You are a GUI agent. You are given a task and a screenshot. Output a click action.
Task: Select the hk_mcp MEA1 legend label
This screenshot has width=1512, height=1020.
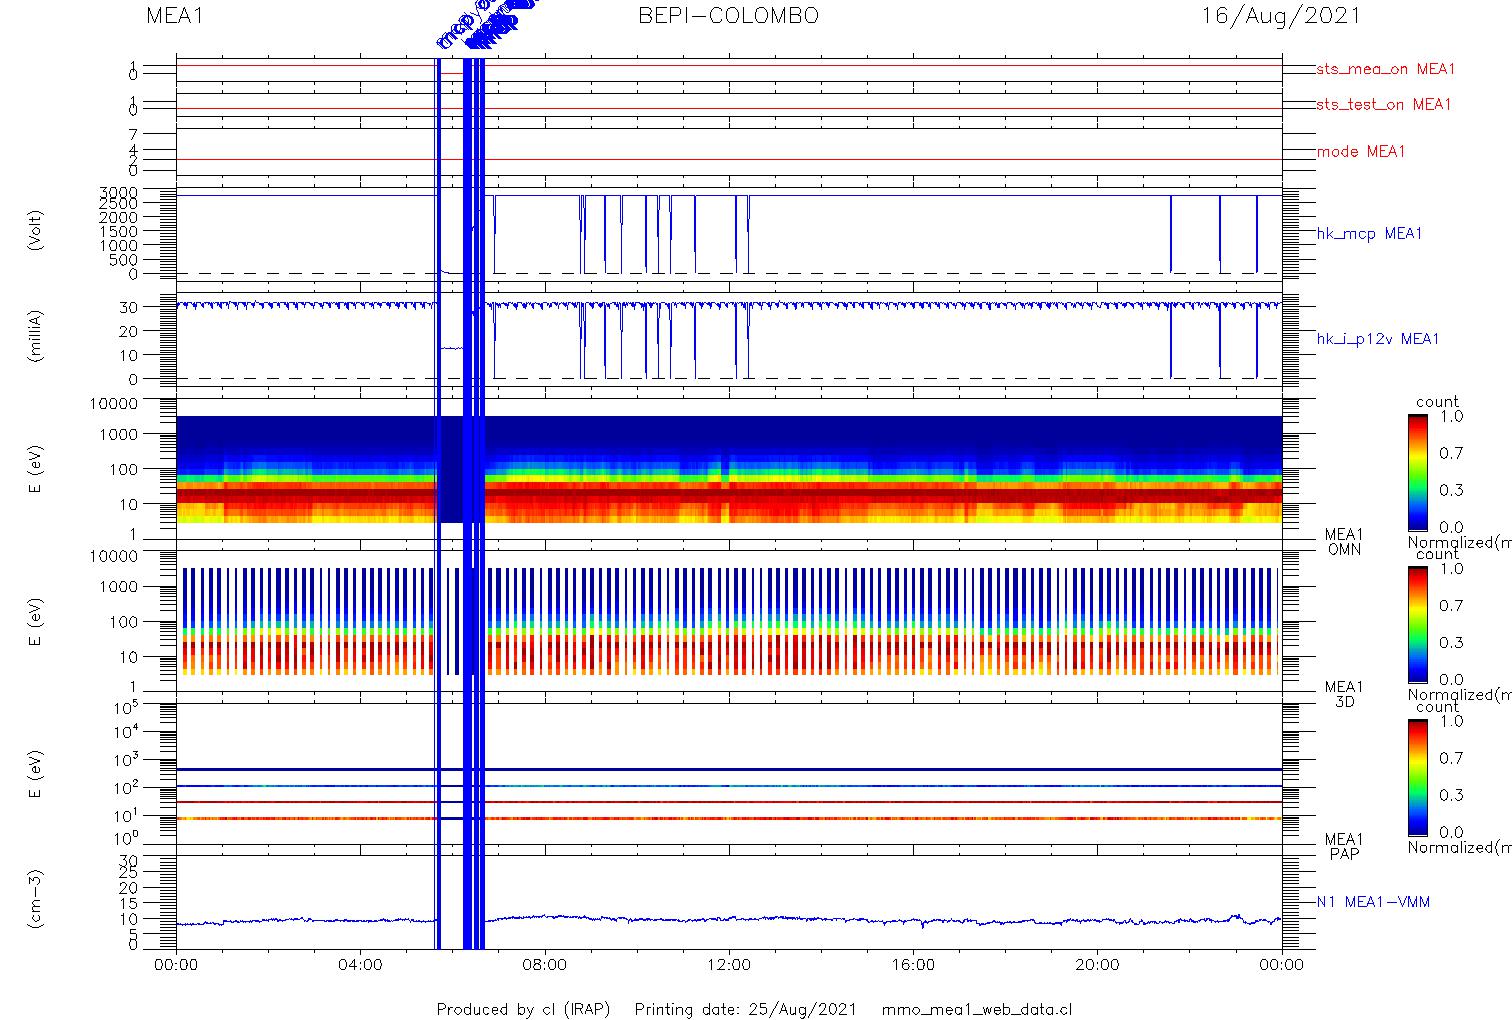pos(1369,234)
